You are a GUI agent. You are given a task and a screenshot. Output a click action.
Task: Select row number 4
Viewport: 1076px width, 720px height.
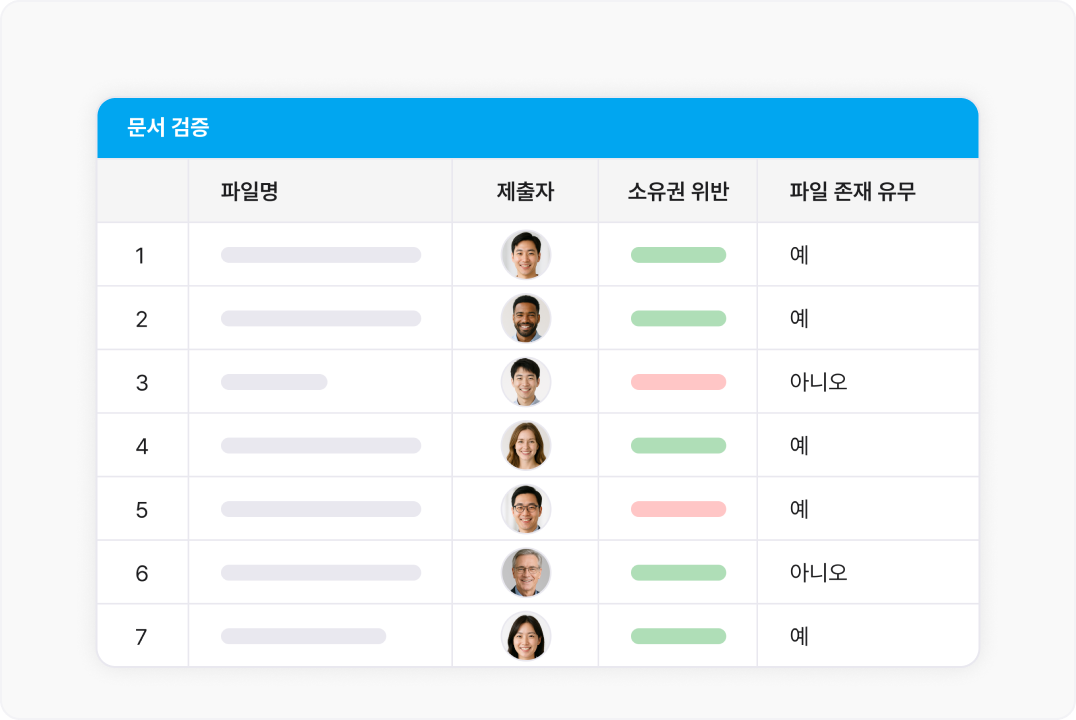click(x=141, y=446)
